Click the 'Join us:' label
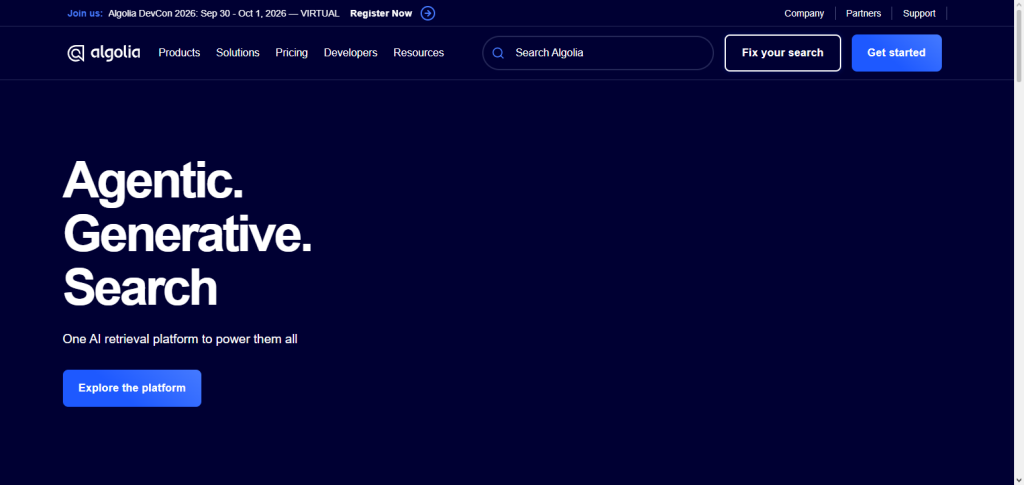1024x485 pixels. [85, 13]
